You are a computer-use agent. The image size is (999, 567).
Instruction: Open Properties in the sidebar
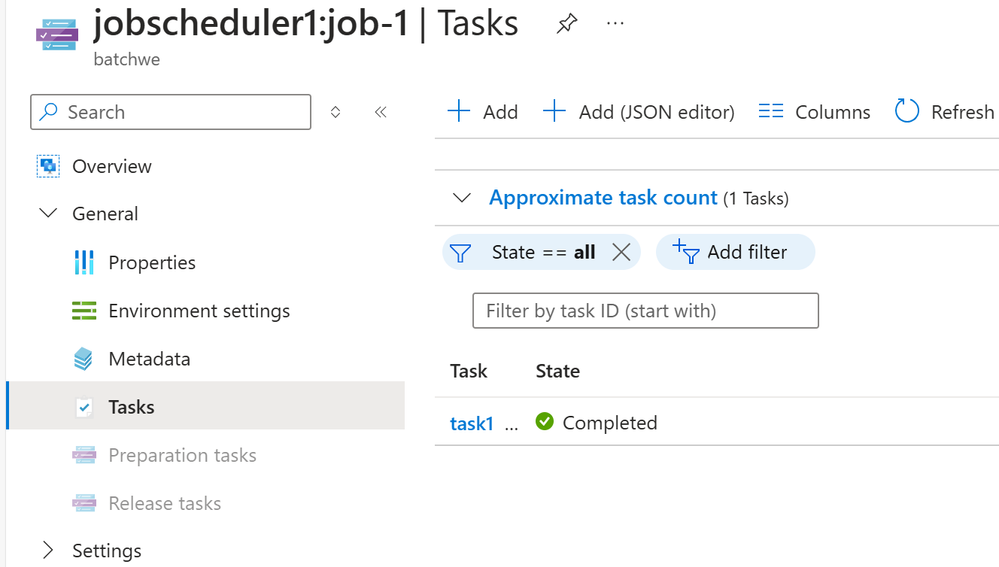click(x=152, y=262)
